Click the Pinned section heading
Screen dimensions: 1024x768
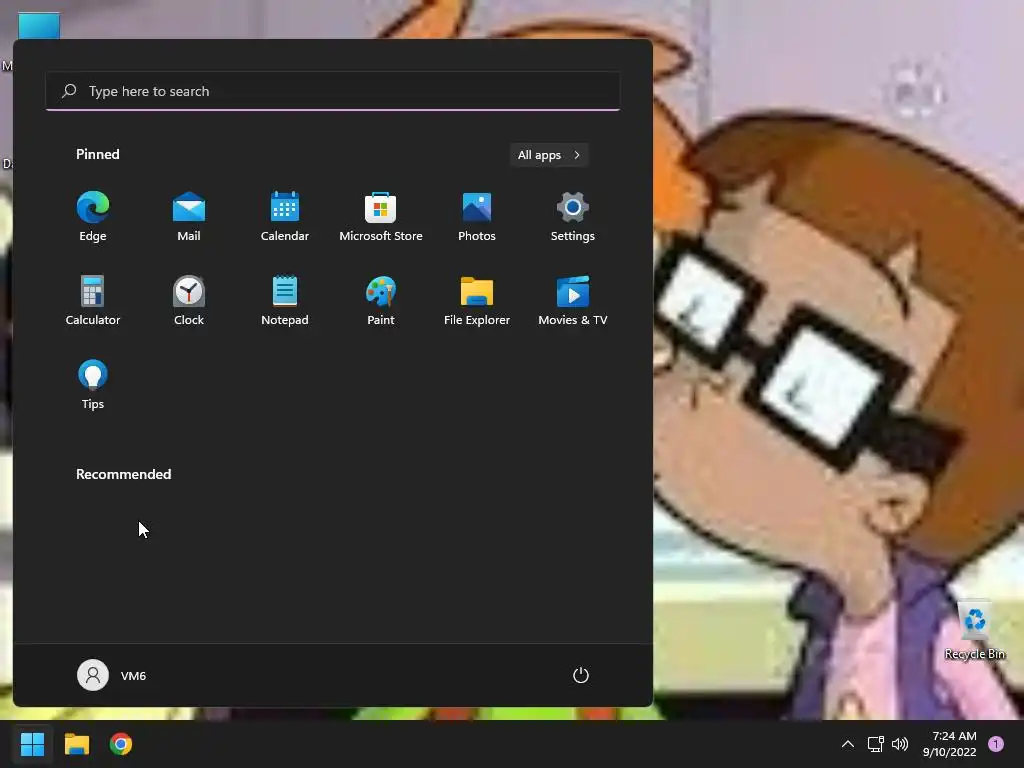tap(98, 154)
